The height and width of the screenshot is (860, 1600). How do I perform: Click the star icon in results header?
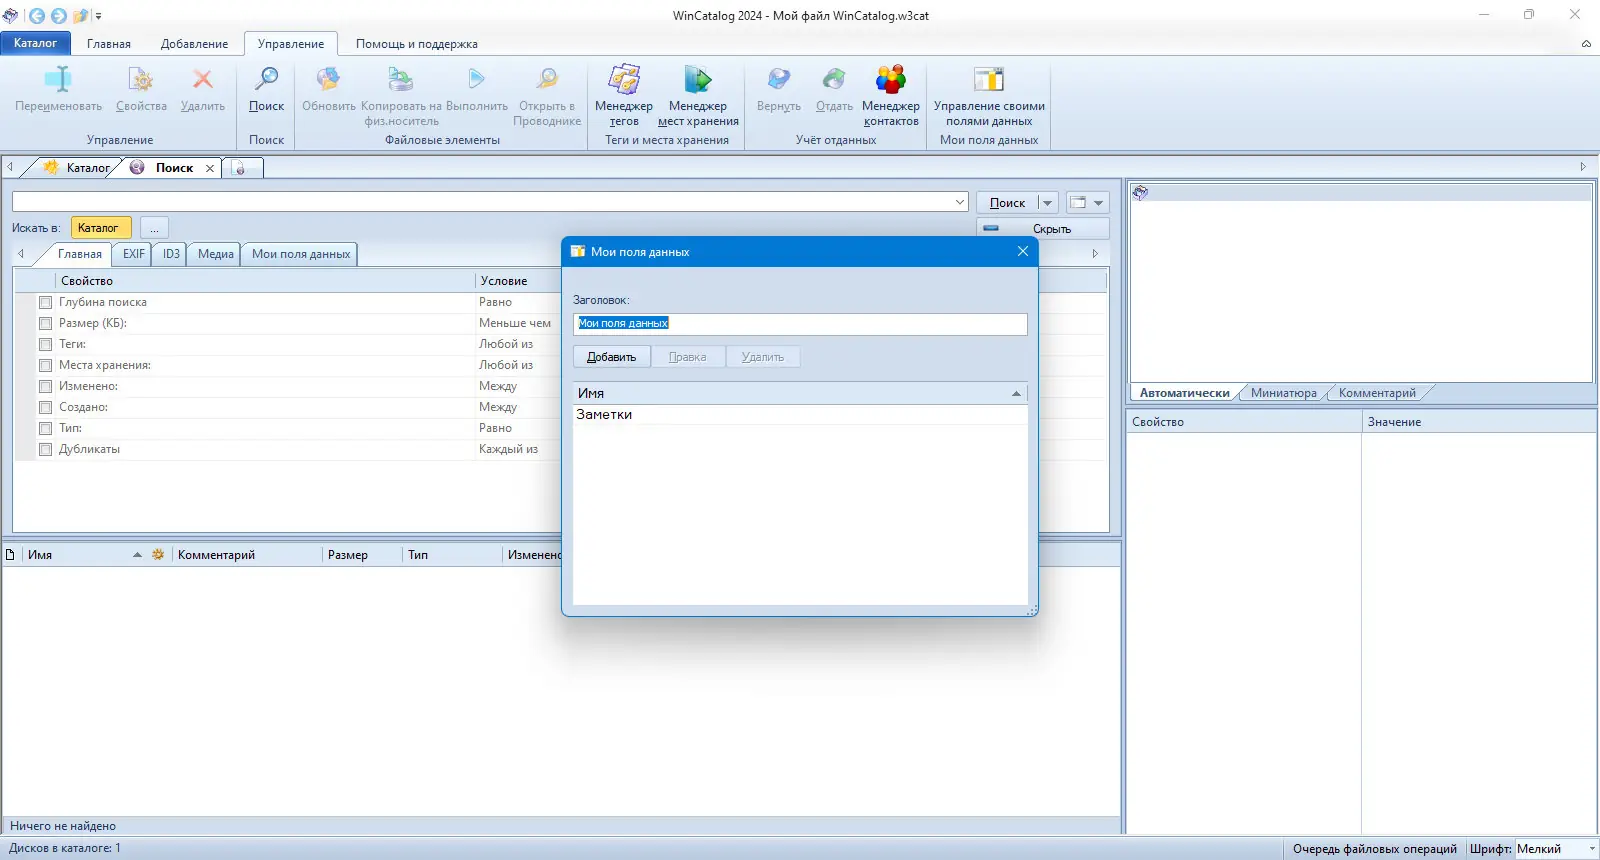[x=158, y=555]
